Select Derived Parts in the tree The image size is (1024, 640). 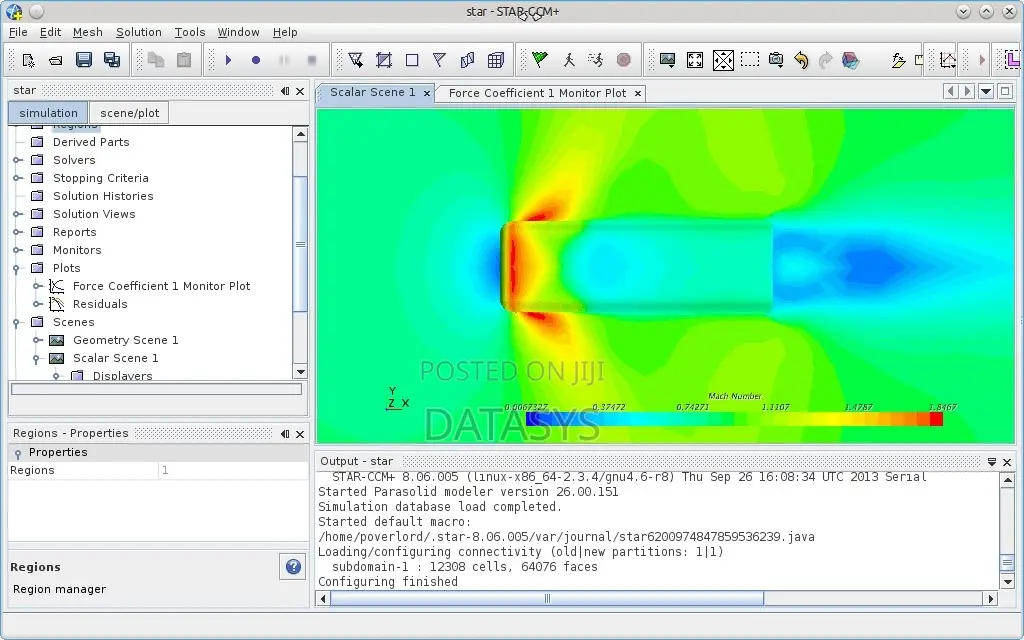(91, 142)
